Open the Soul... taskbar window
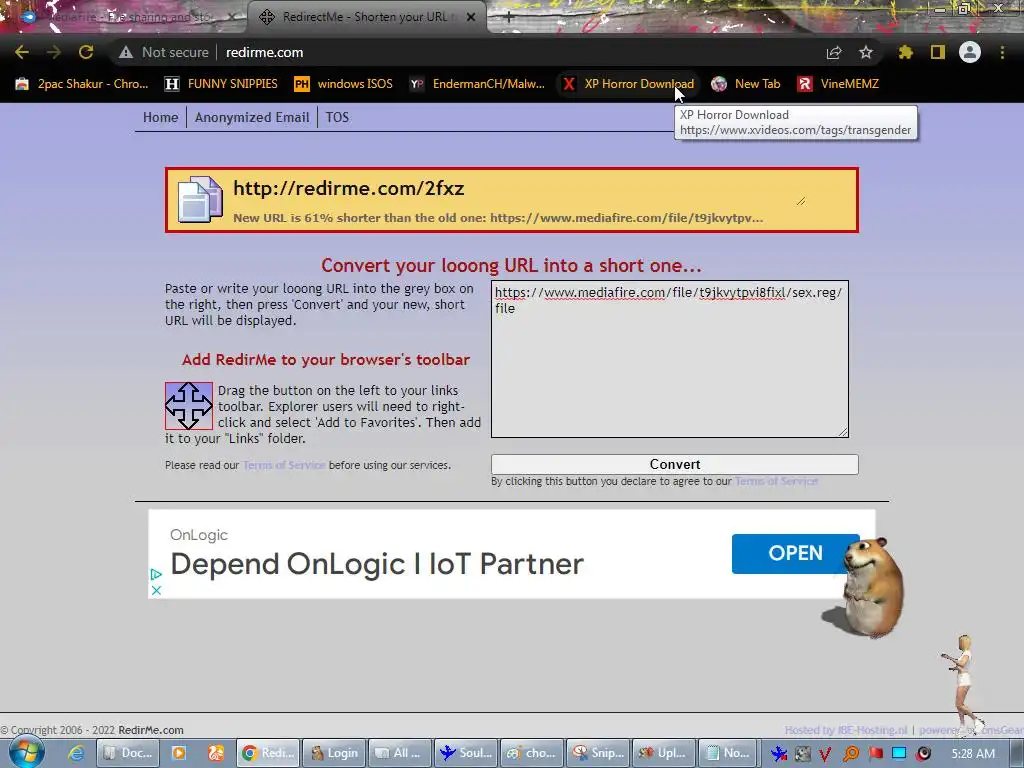The image size is (1024, 768). click(466, 753)
